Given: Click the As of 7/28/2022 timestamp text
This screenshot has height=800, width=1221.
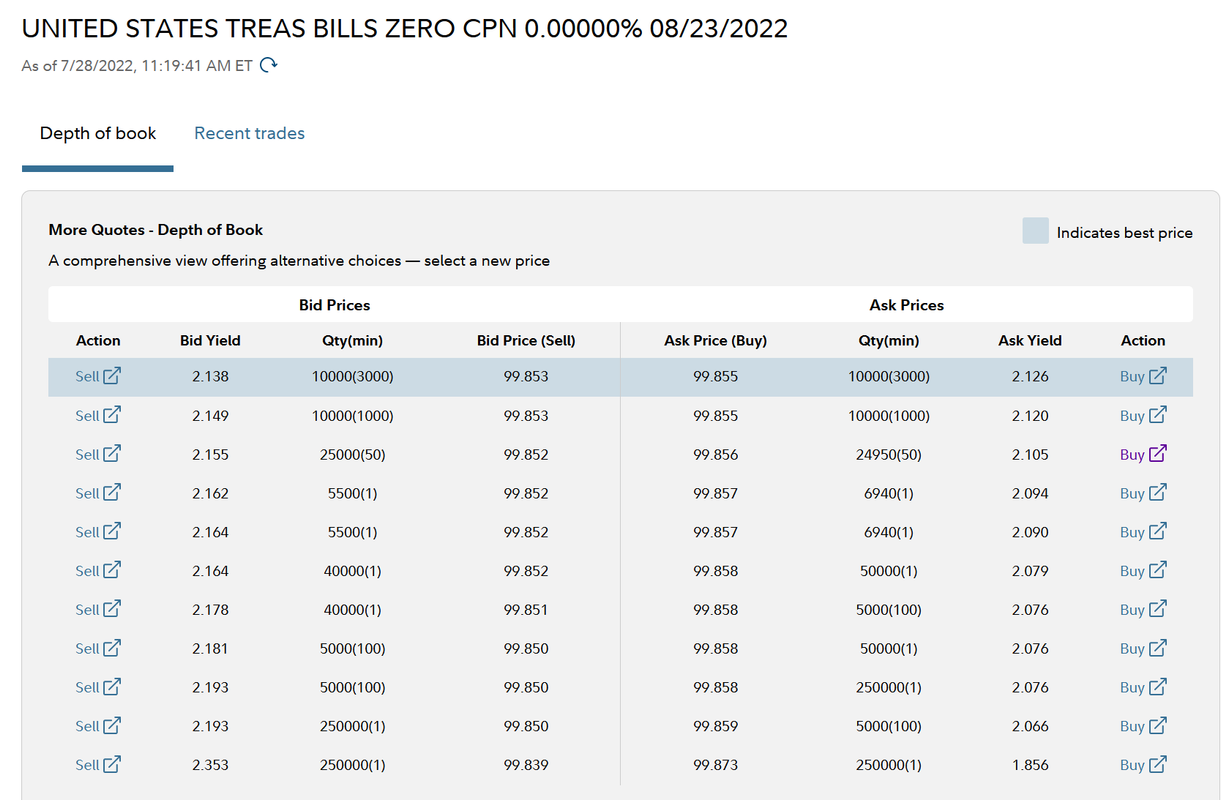Looking at the screenshot, I should (137, 66).
